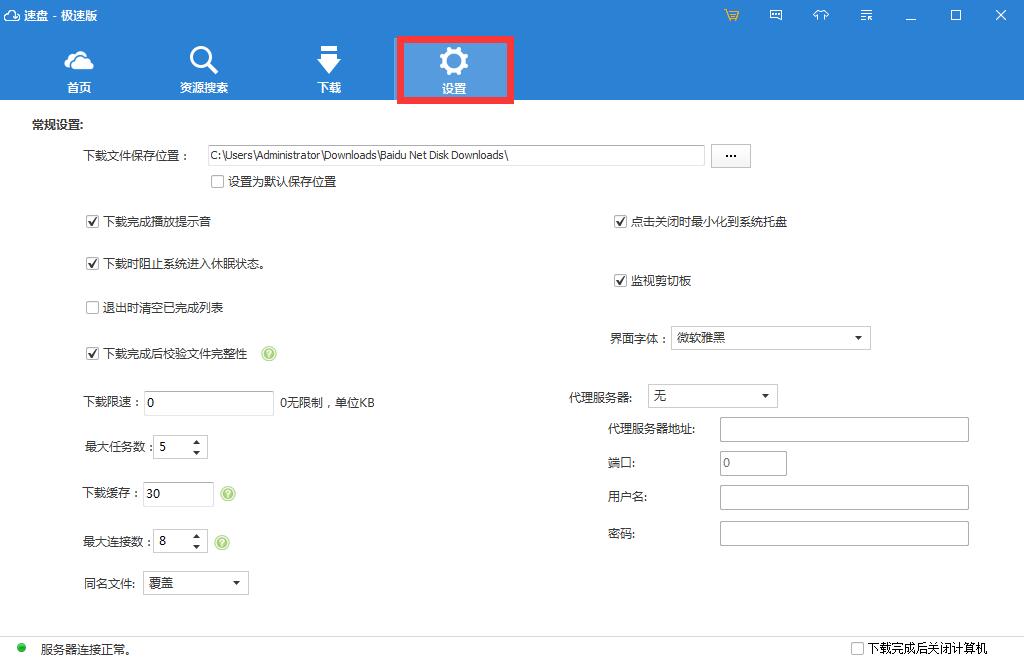Screen dimensions: 1024x660
Task: Open the main menu list icon
Action: pos(865,15)
